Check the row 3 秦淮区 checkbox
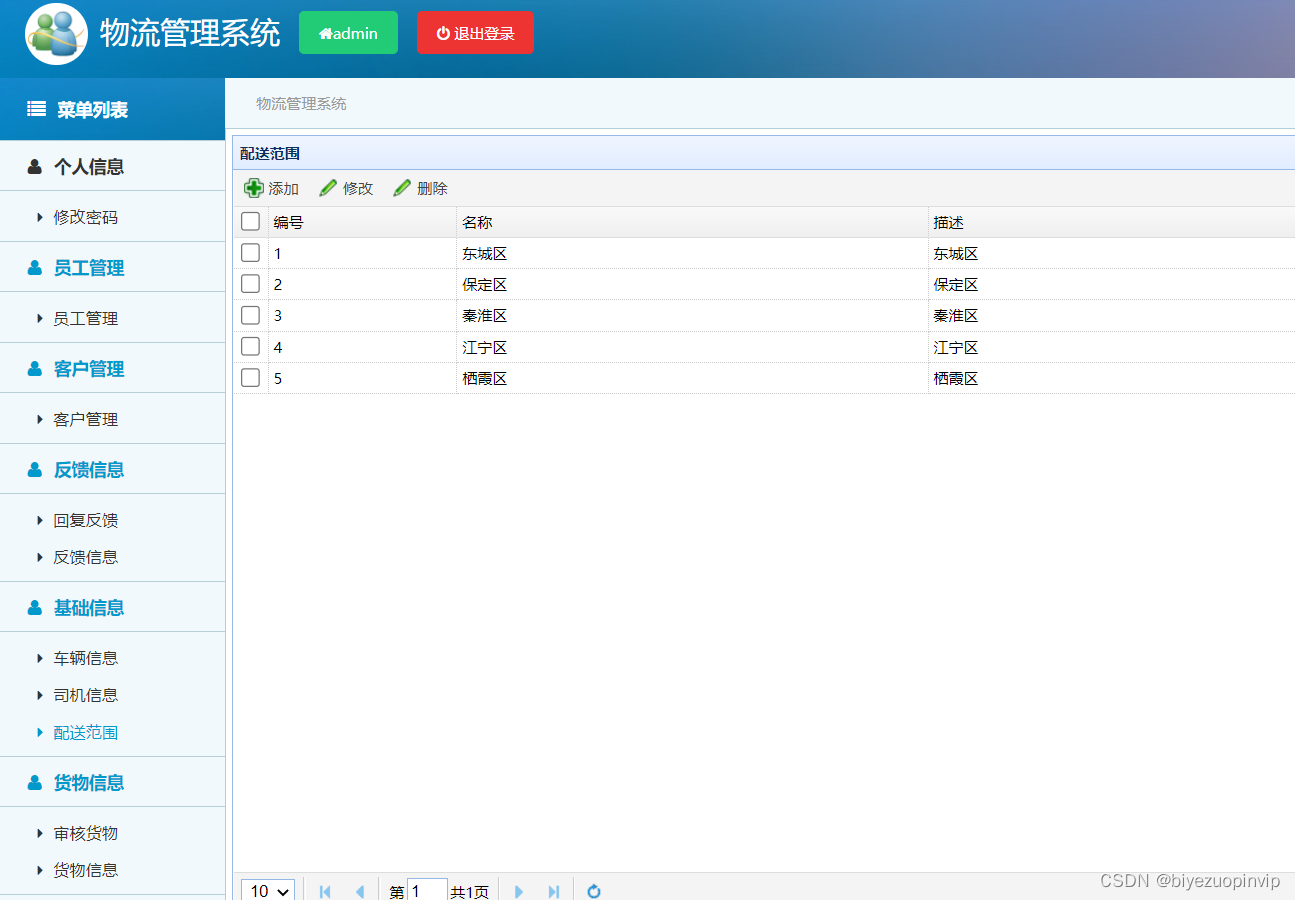This screenshot has width=1295, height=900. click(x=251, y=315)
